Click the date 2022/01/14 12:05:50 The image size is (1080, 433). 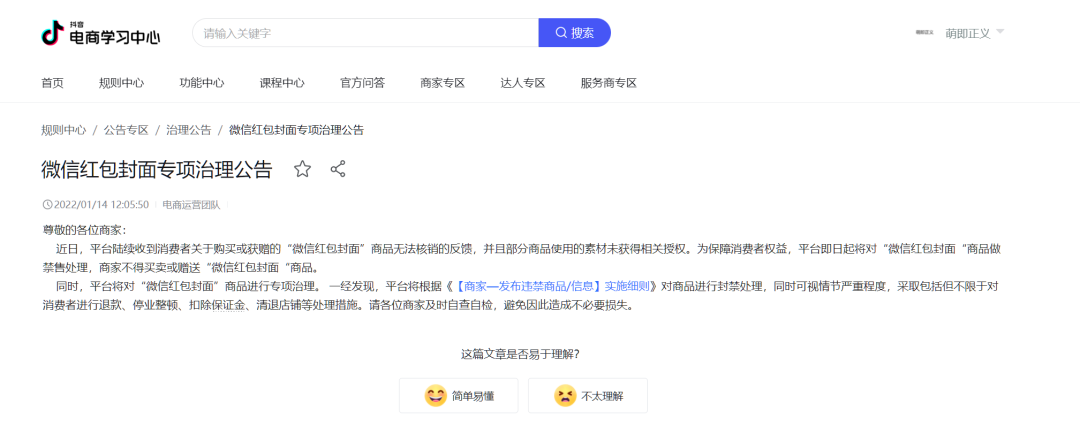[x=101, y=204]
